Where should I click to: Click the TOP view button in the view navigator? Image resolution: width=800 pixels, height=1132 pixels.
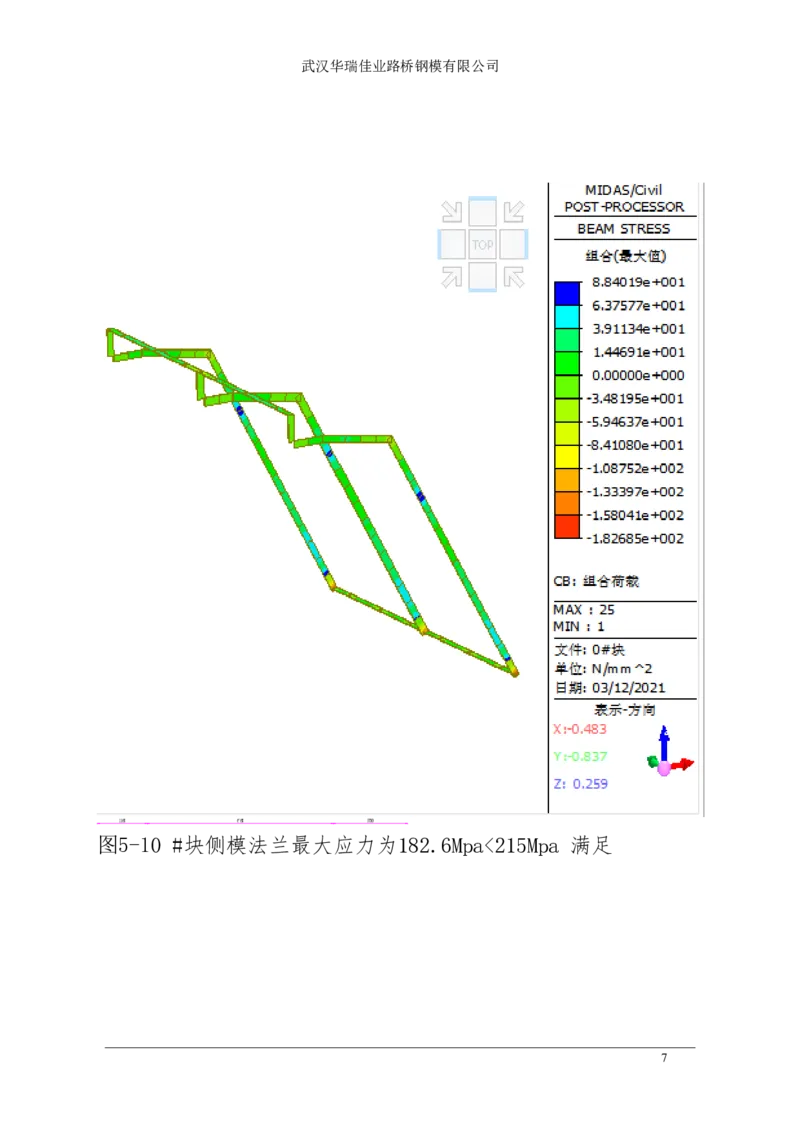coord(483,245)
